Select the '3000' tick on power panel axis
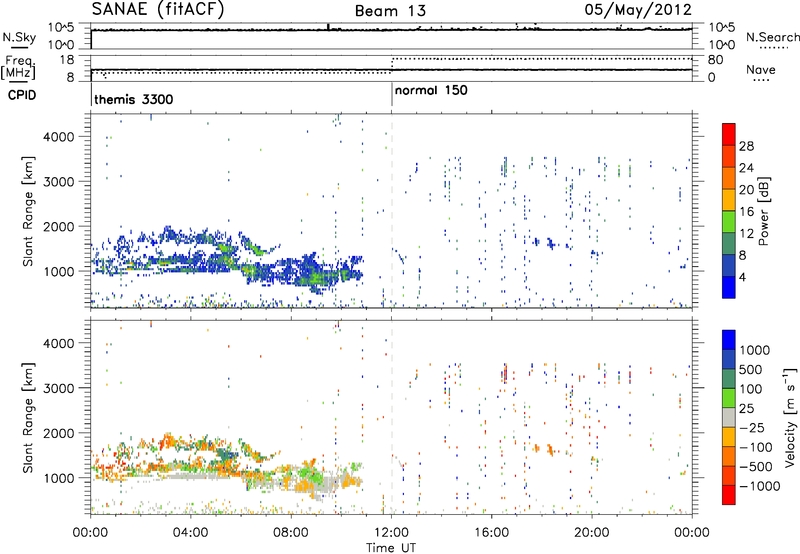 click(59, 182)
